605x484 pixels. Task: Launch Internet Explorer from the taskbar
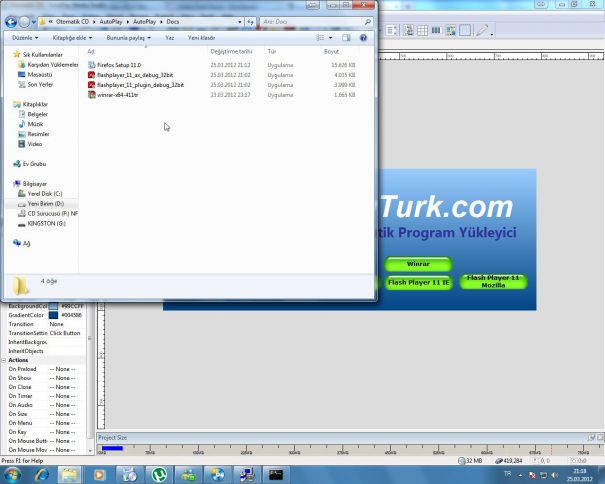tap(42, 475)
